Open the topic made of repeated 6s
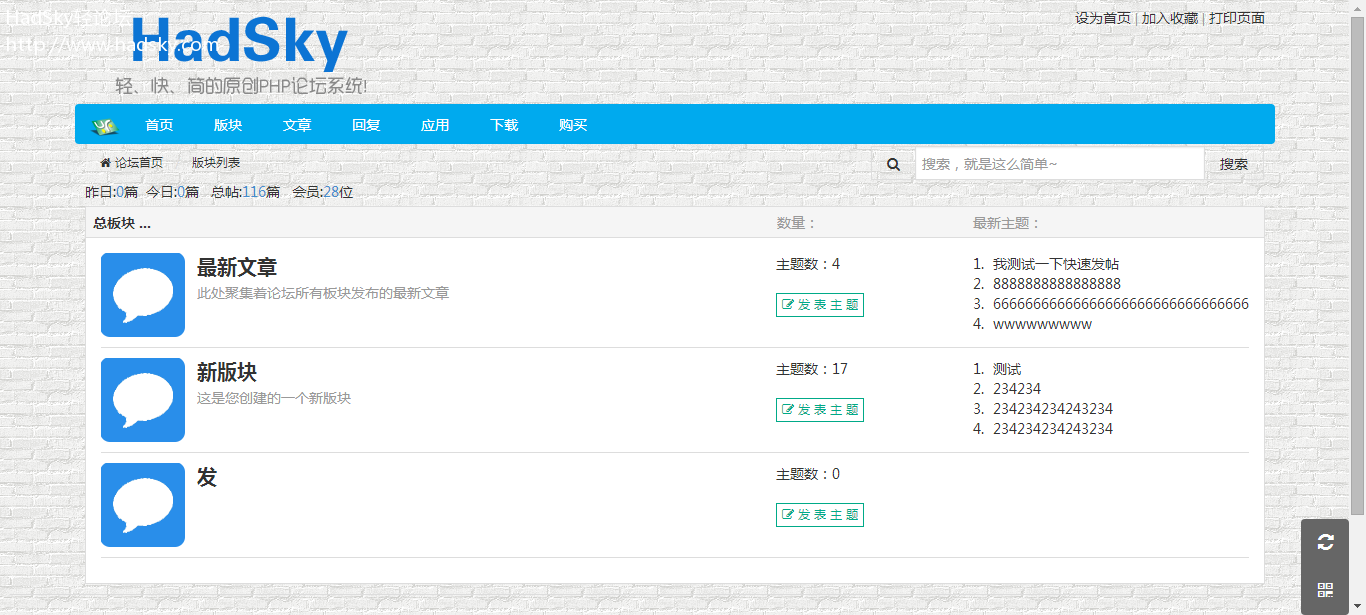The width and height of the screenshot is (1366, 615). [1121, 304]
